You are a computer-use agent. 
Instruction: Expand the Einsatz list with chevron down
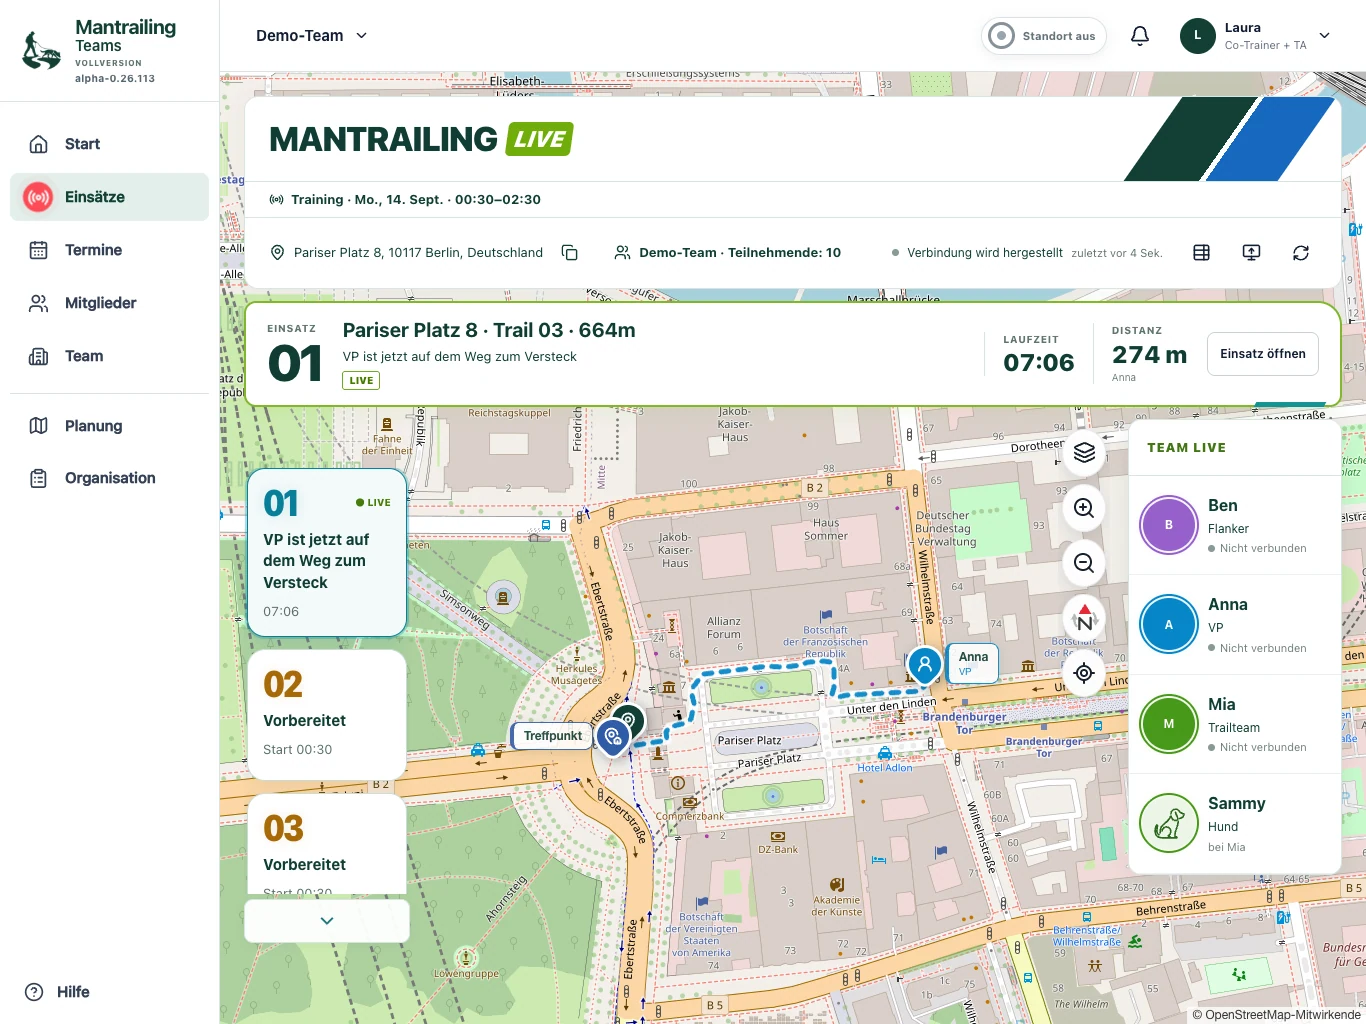327,921
